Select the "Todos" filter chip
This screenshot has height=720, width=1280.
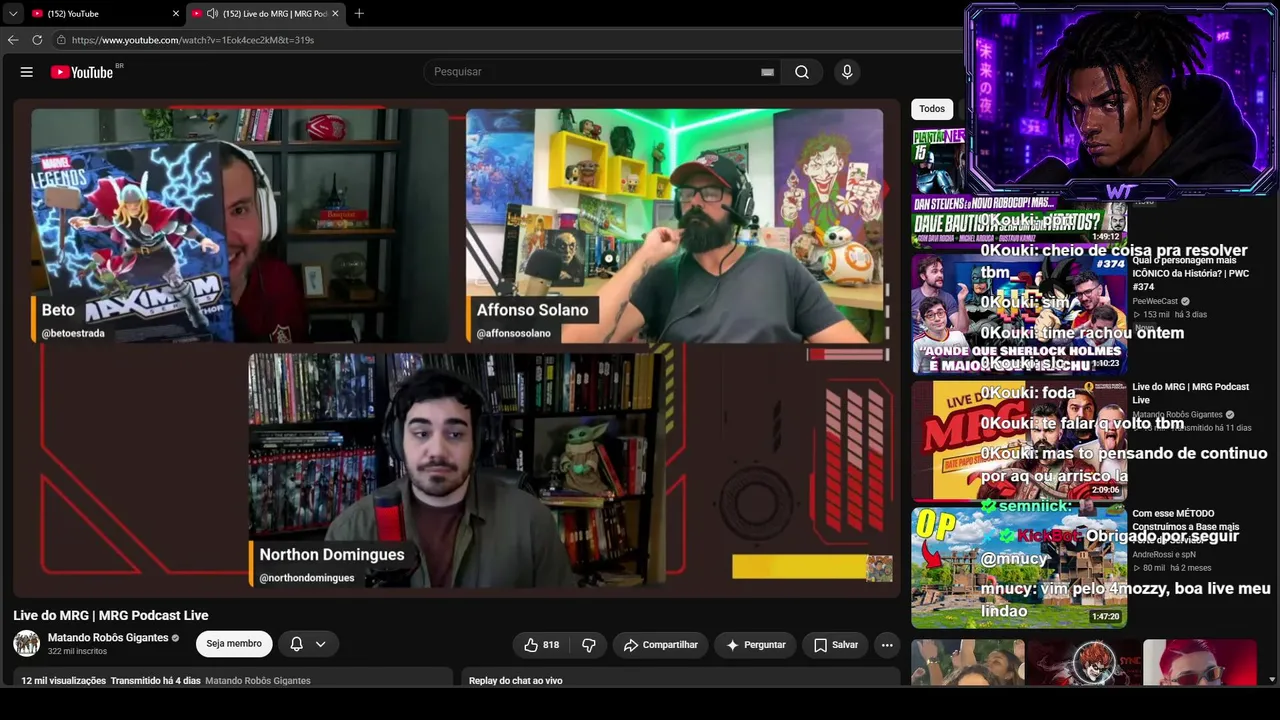(932, 109)
